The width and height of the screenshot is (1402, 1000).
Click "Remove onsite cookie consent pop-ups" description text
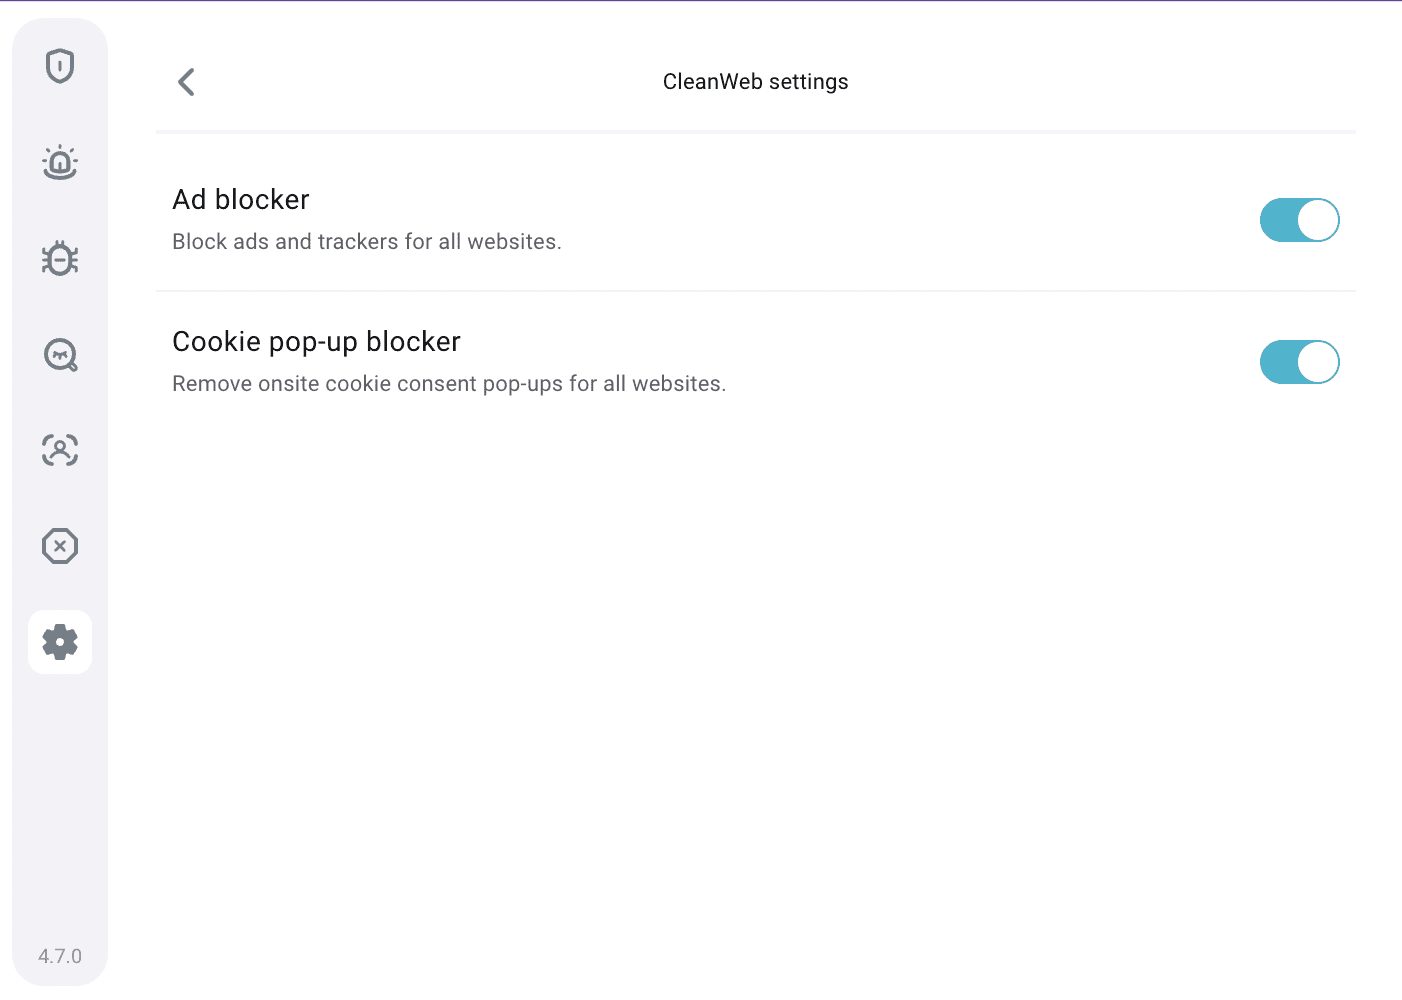(x=449, y=384)
